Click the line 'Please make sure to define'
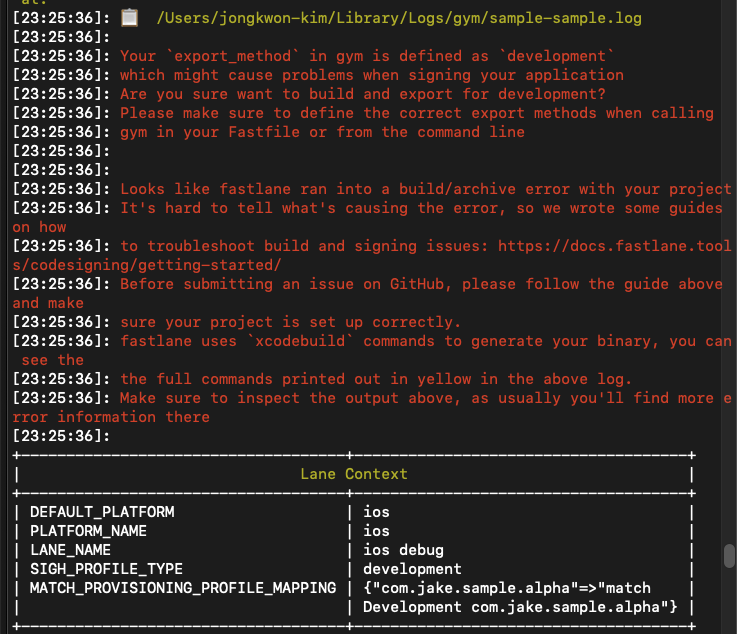The image size is (737, 634). [x=417, y=113]
